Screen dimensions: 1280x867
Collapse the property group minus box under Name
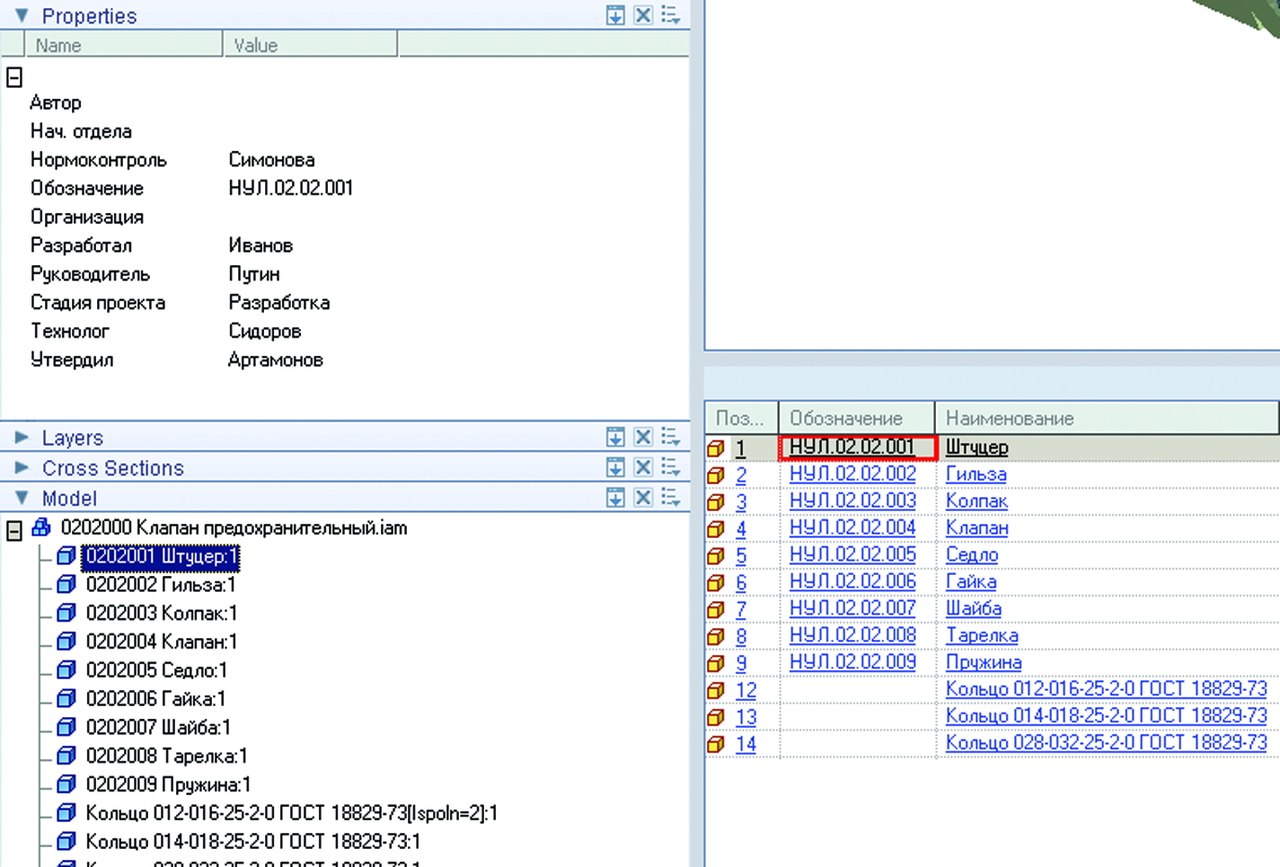click(14, 76)
